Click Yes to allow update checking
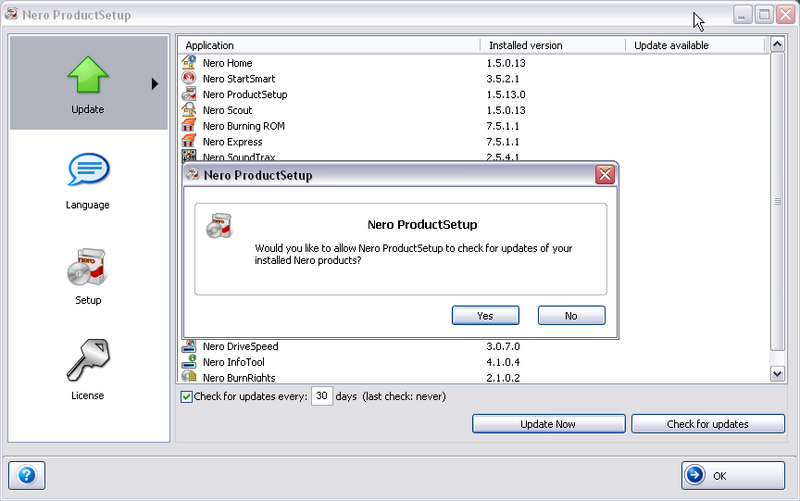Image resolution: width=800 pixels, height=501 pixels. pyautogui.click(x=485, y=316)
